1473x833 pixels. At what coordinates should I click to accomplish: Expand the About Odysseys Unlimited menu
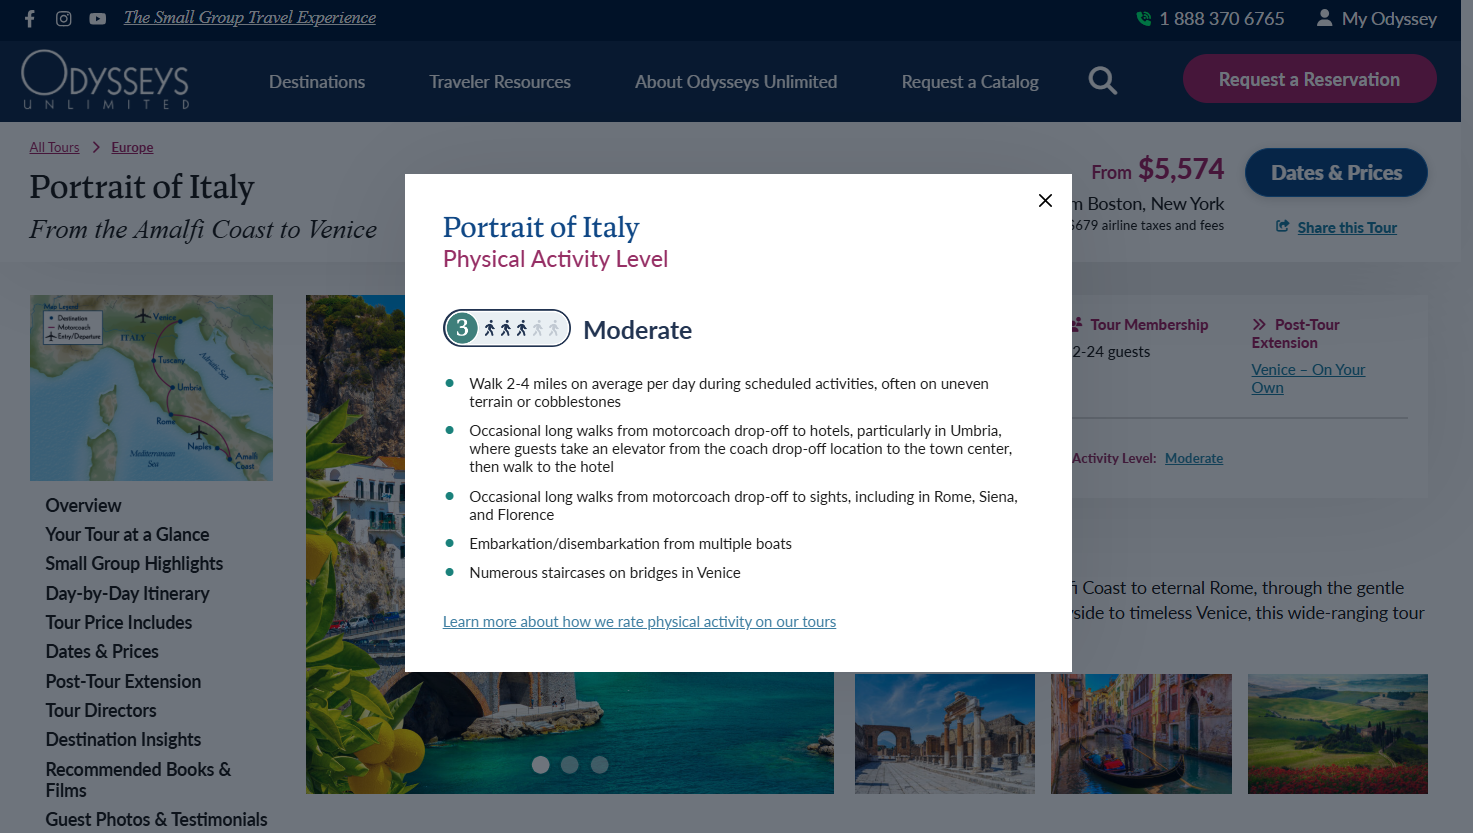pyautogui.click(x=736, y=82)
